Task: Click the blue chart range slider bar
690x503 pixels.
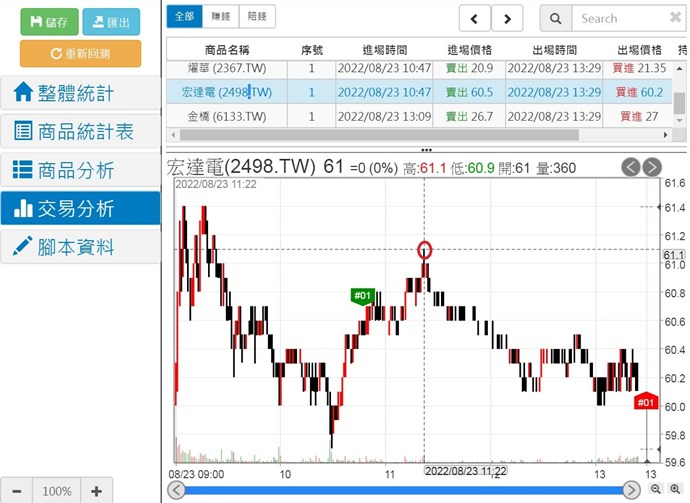Action: [x=404, y=490]
